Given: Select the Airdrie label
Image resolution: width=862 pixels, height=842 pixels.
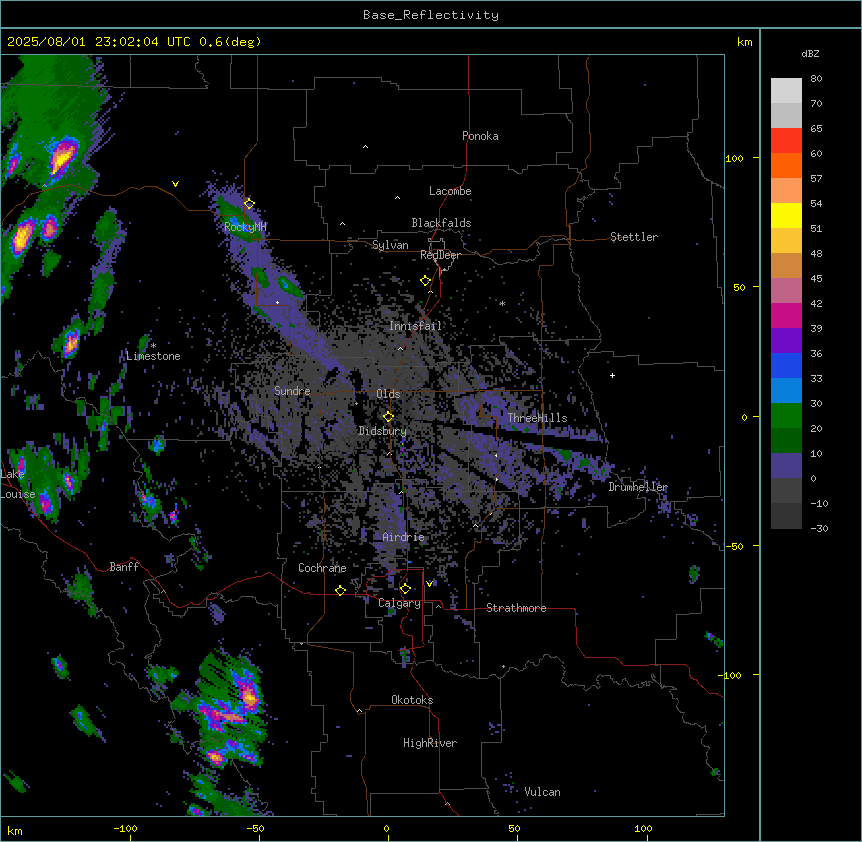Looking at the screenshot, I should point(404,537).
